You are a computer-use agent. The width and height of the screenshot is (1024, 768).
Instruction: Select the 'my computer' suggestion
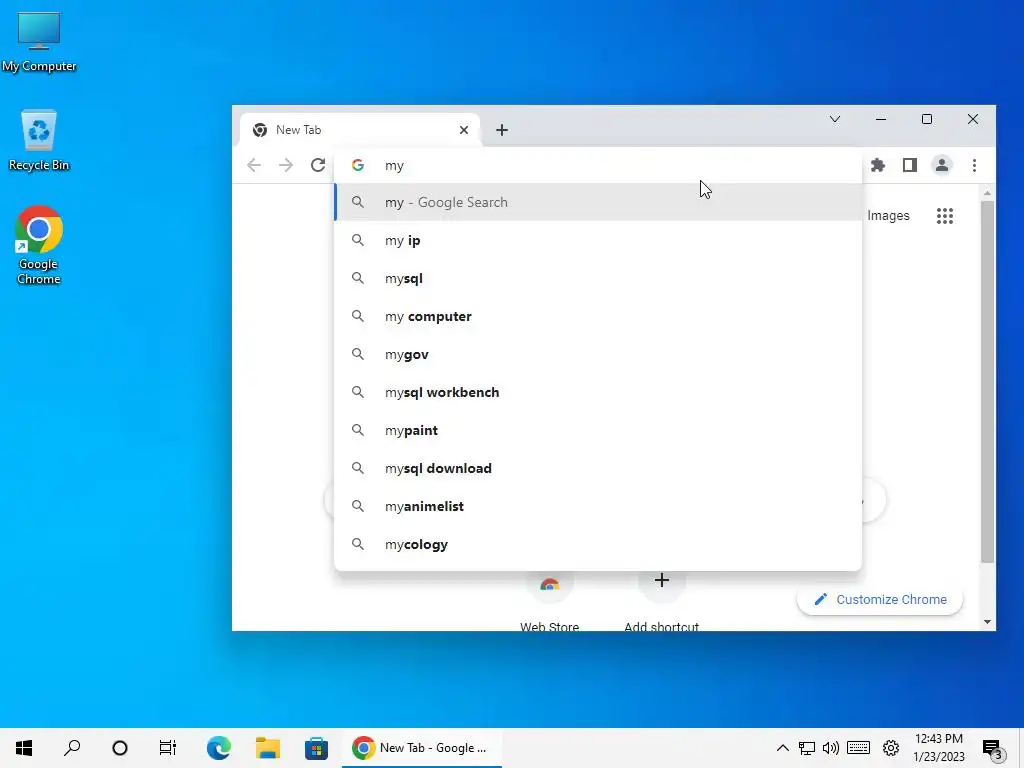(x=598, y=316)
